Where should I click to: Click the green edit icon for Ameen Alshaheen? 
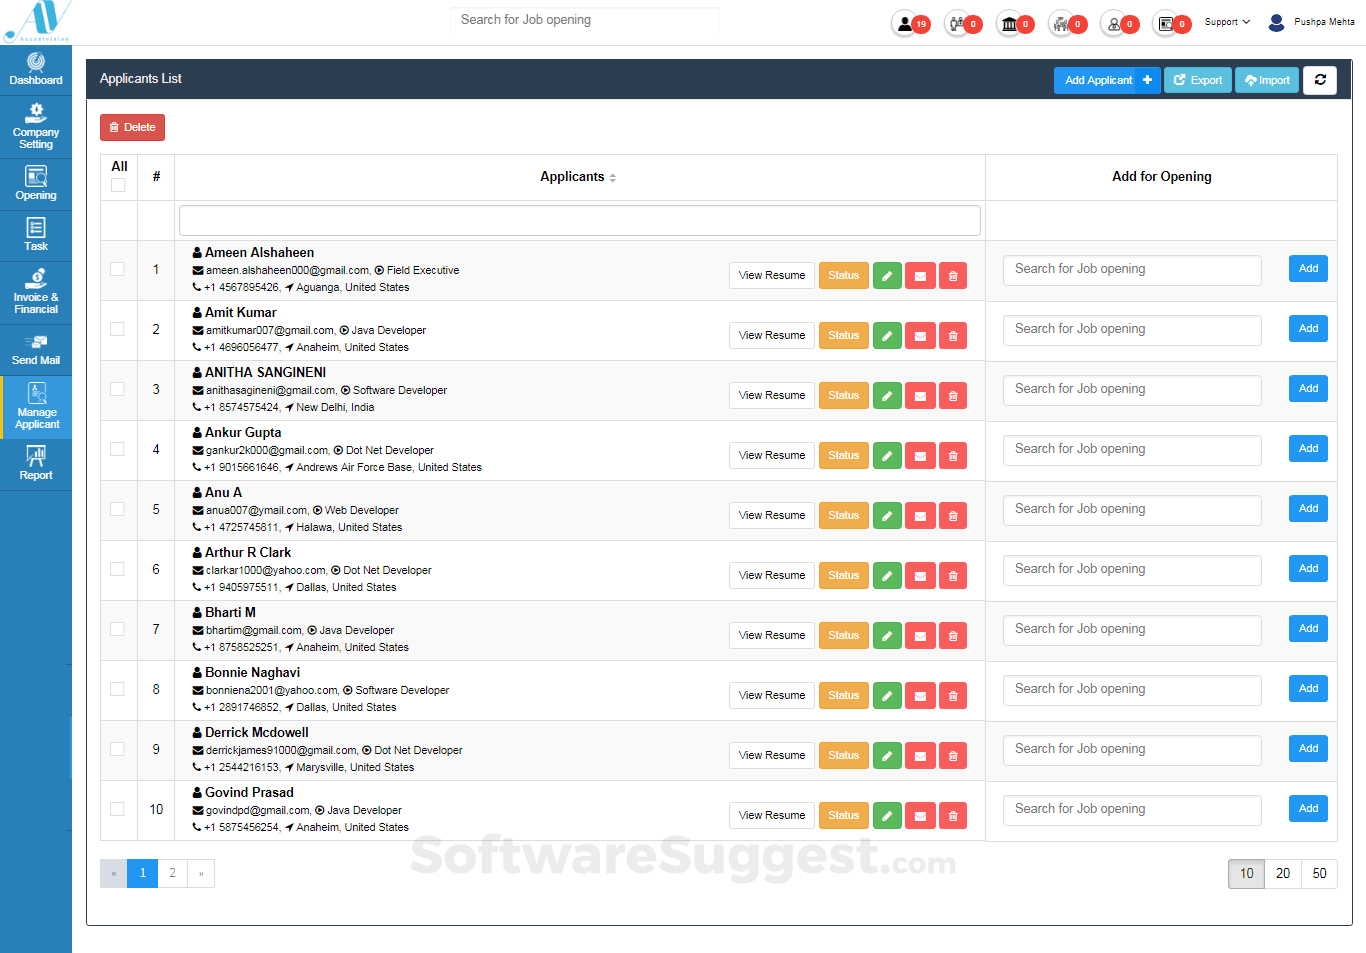point(887,276)
